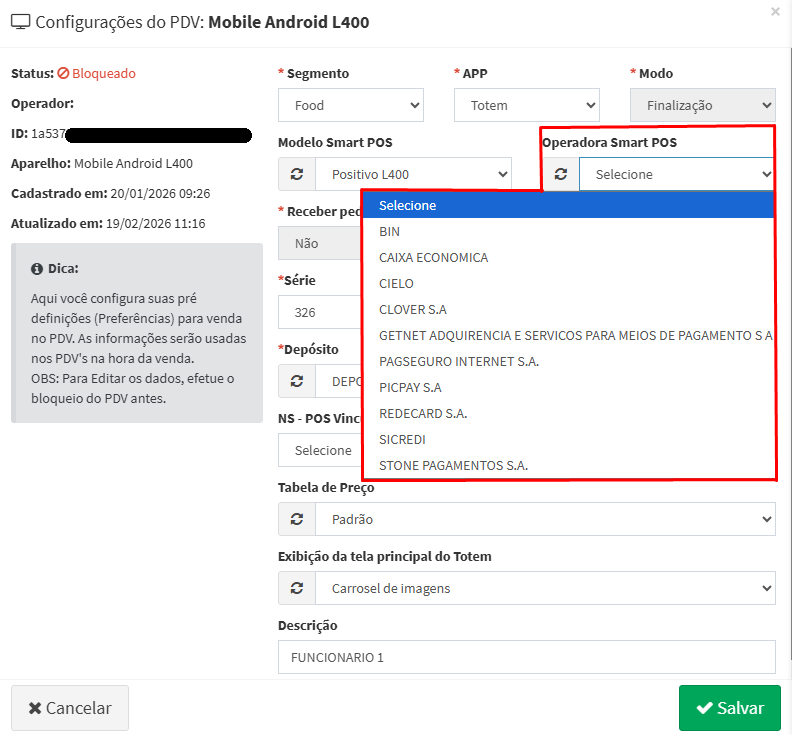The image size is (792, 735).
Task: Click the green Salvar button
Action: [729, 708]
